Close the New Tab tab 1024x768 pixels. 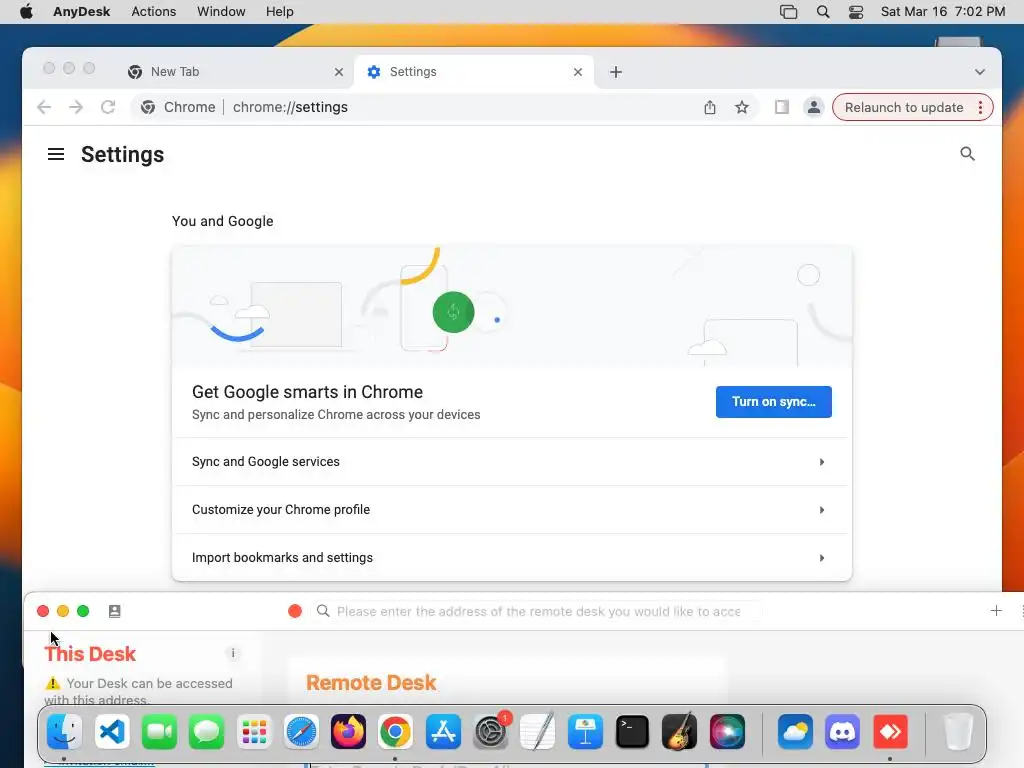[338, 72]
